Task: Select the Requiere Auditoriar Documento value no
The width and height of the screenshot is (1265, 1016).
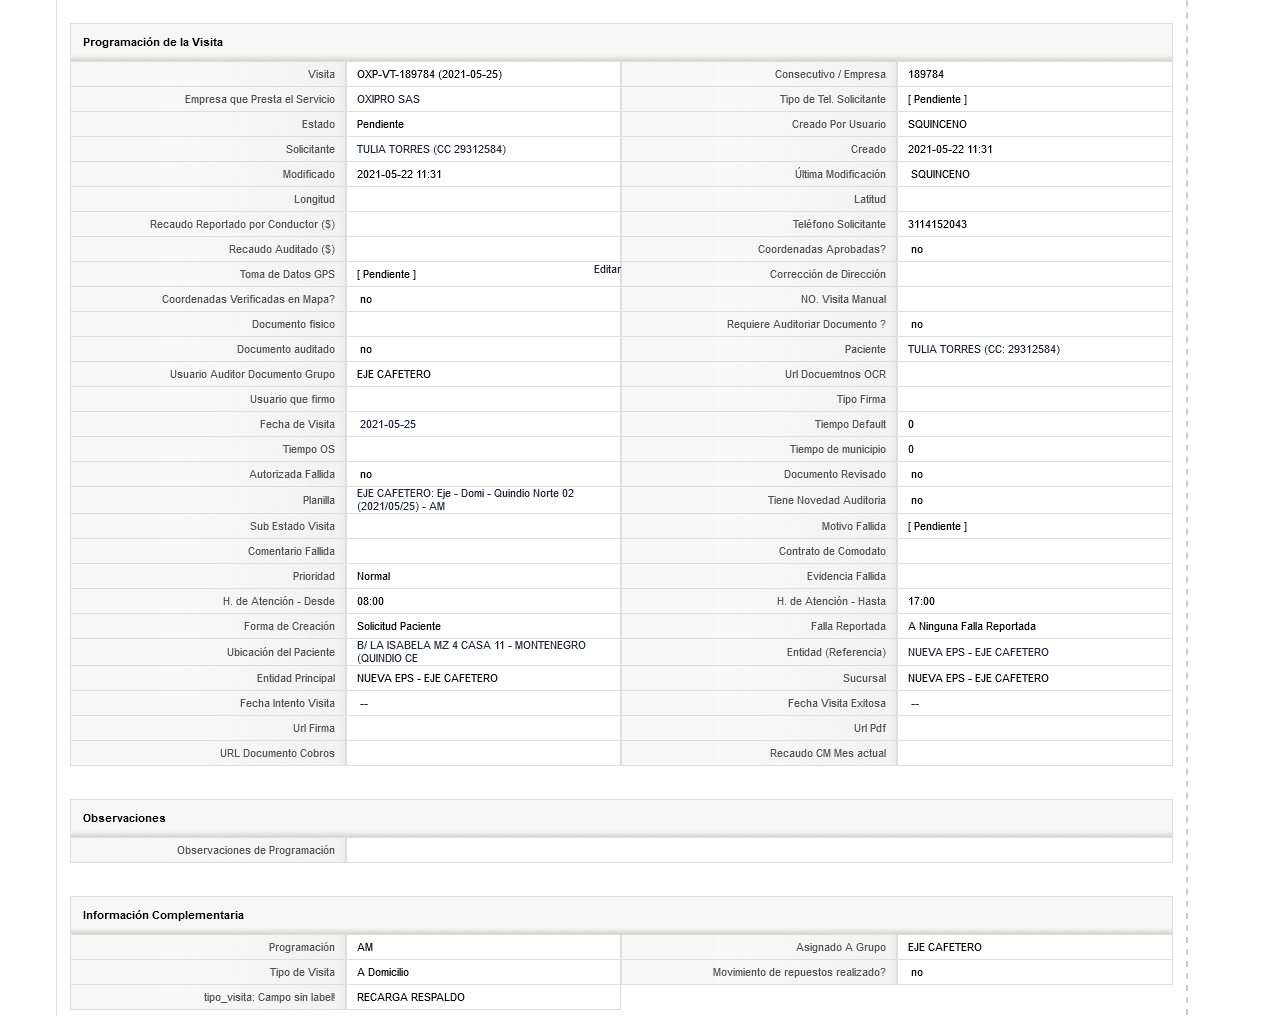Action: coord(917,324)
